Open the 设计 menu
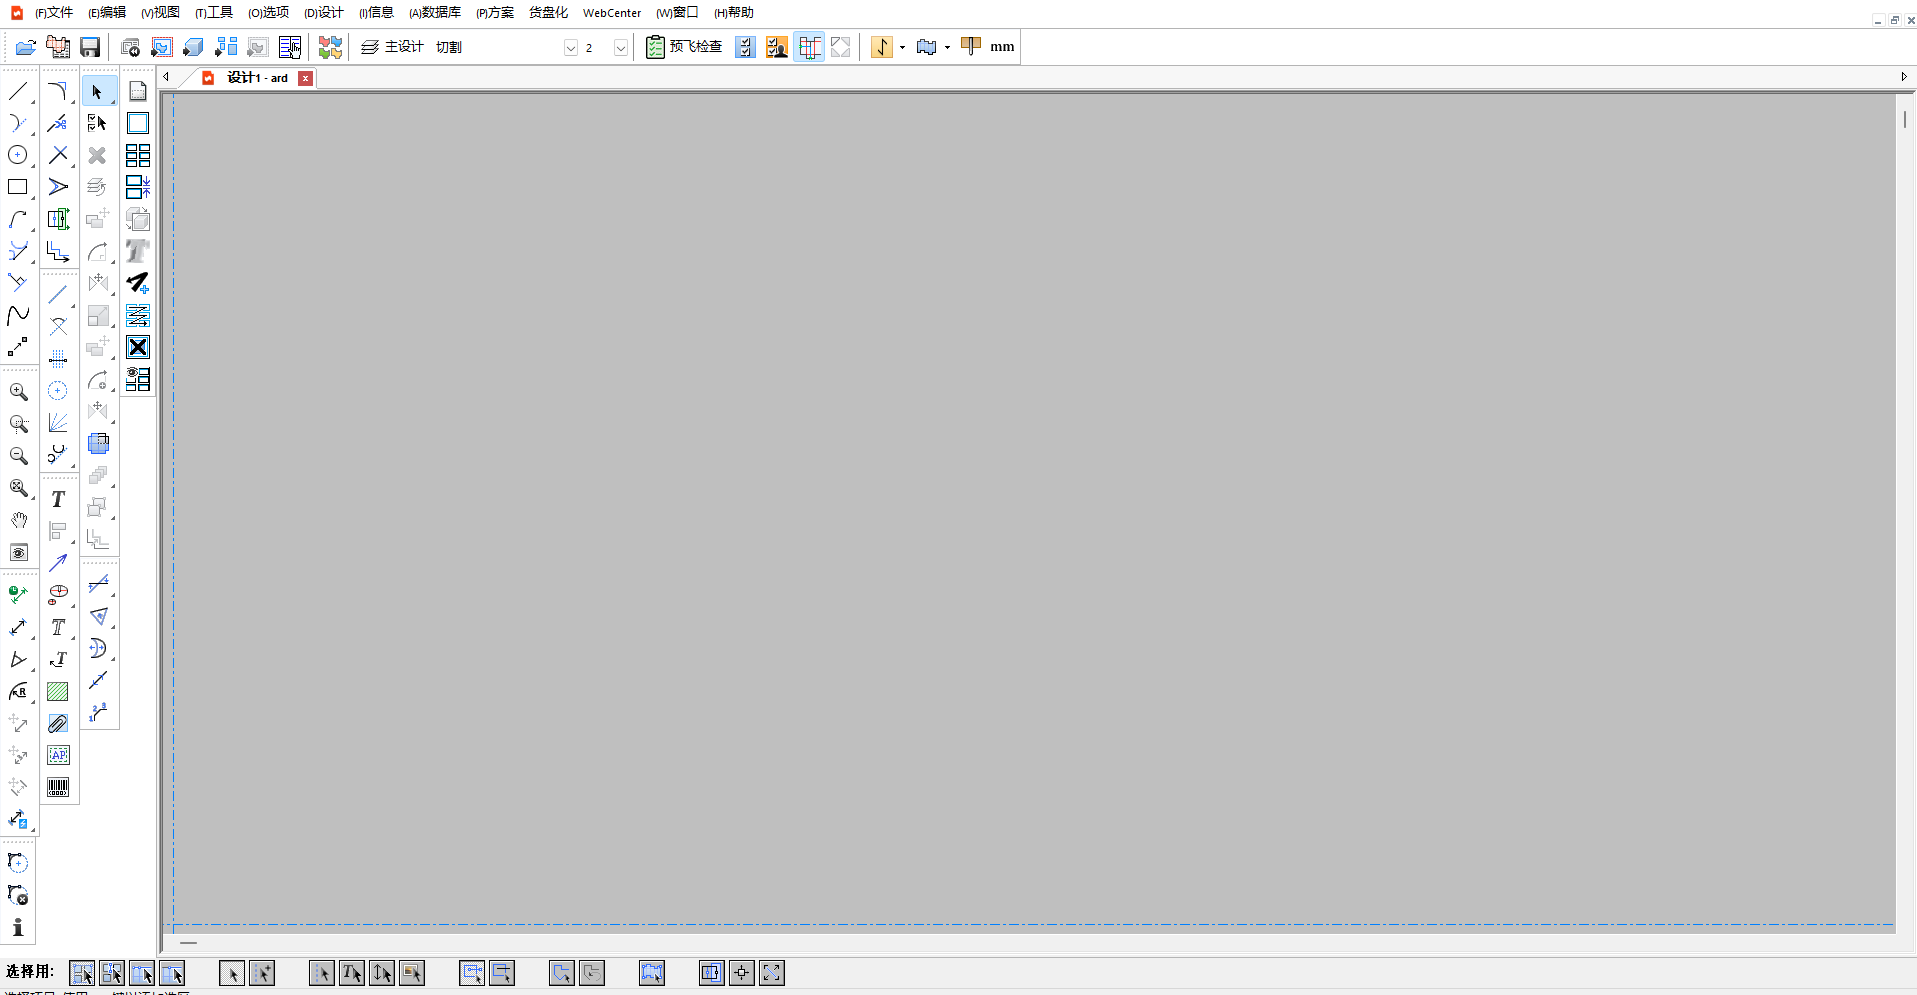 click(324, 13)
